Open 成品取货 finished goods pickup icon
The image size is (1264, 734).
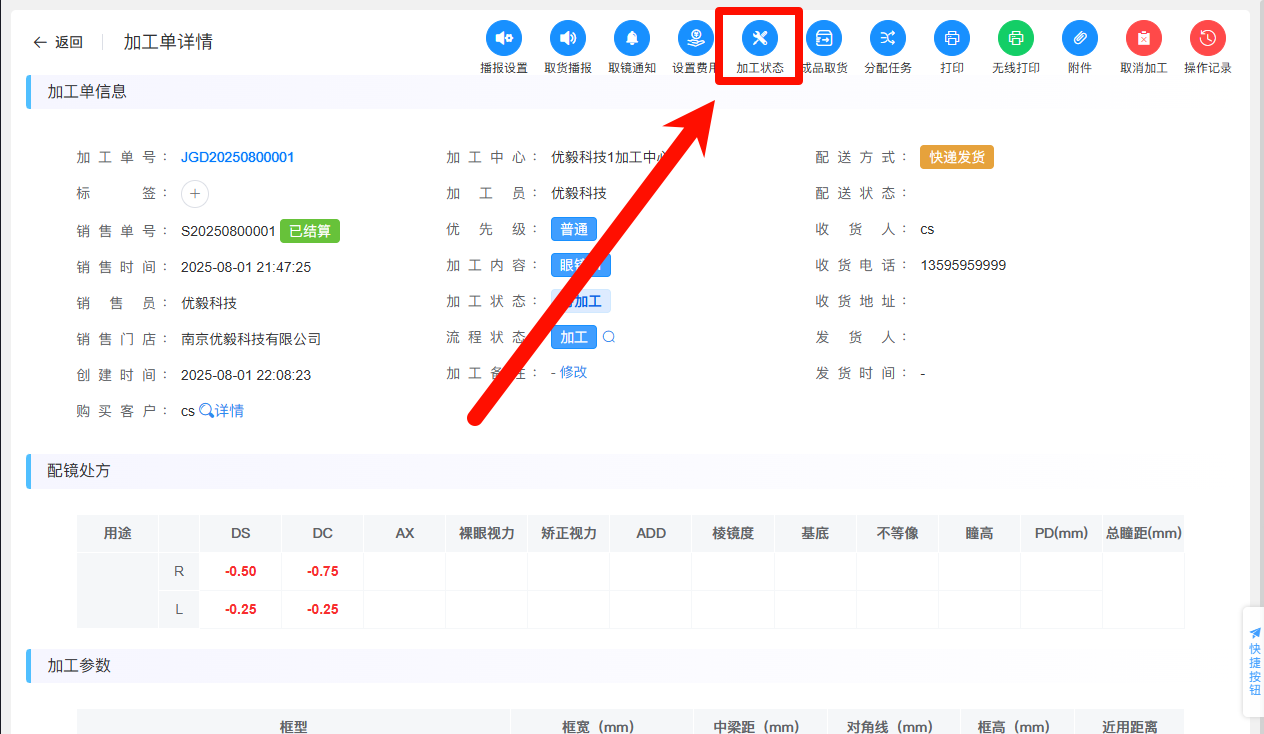coord(824,39)
